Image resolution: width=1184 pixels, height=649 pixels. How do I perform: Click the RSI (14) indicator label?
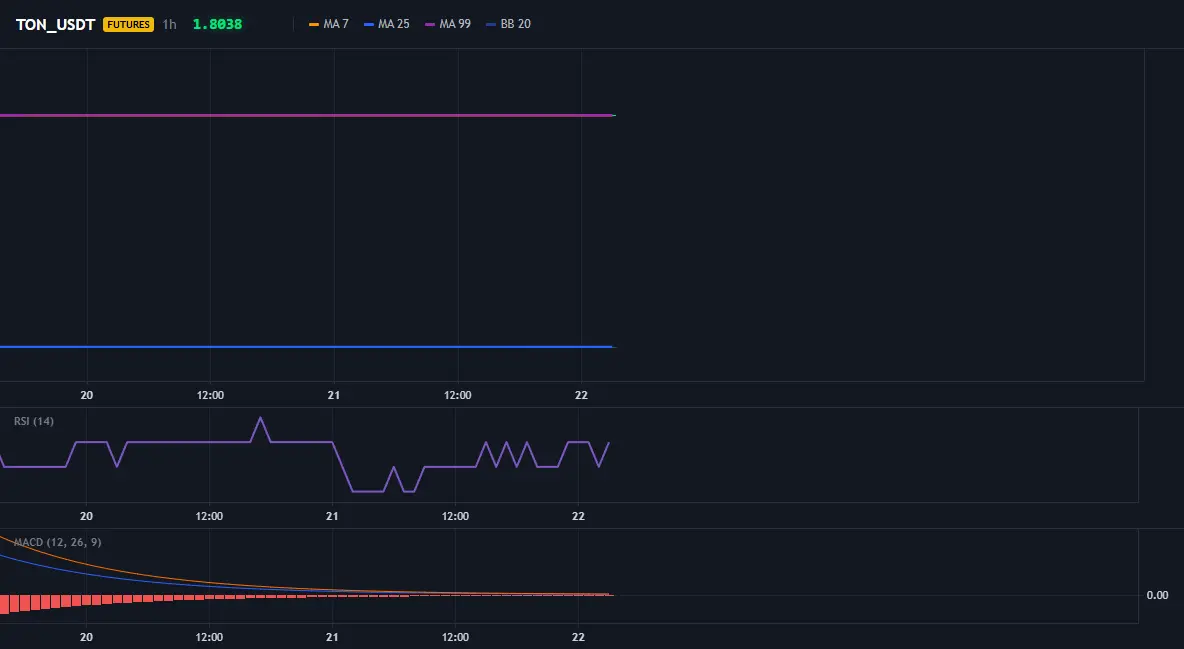(x=34, y=421)
